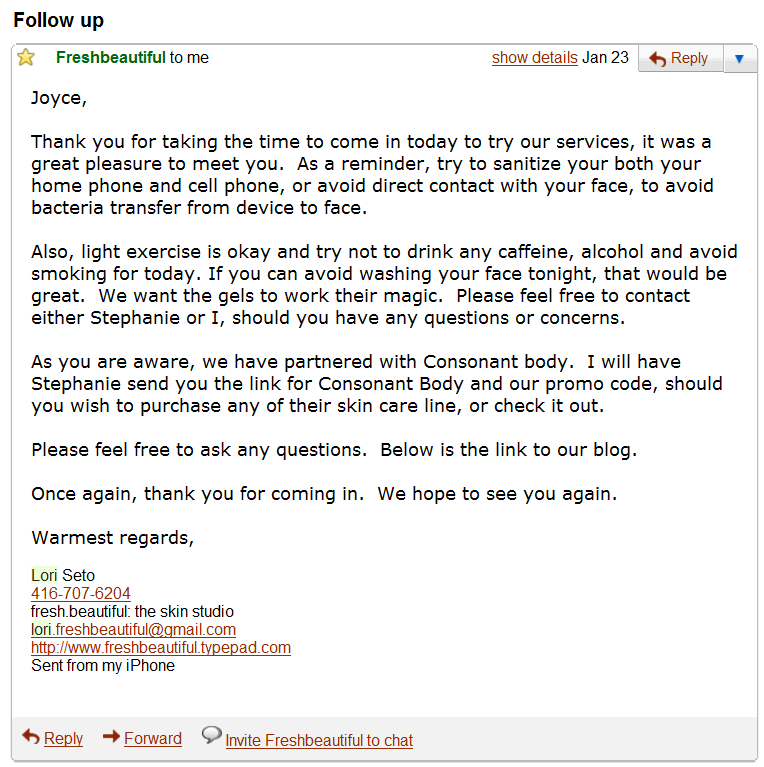Click the show details link
The height and width of the screenshot is (767, 764).
(x=534, y=57)
